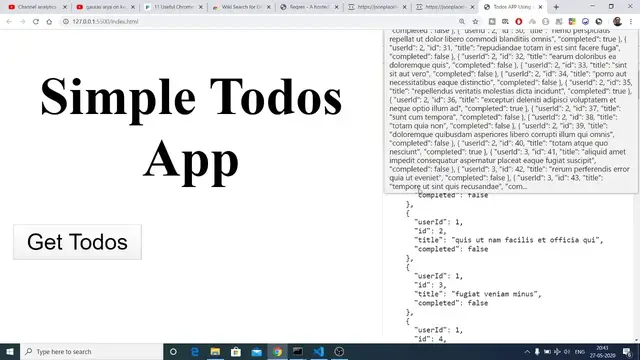This screenshot has height=360, width=640.
Task: Click the blue circular extension icon
Action: pyautogui.click(x=585, y=22)
